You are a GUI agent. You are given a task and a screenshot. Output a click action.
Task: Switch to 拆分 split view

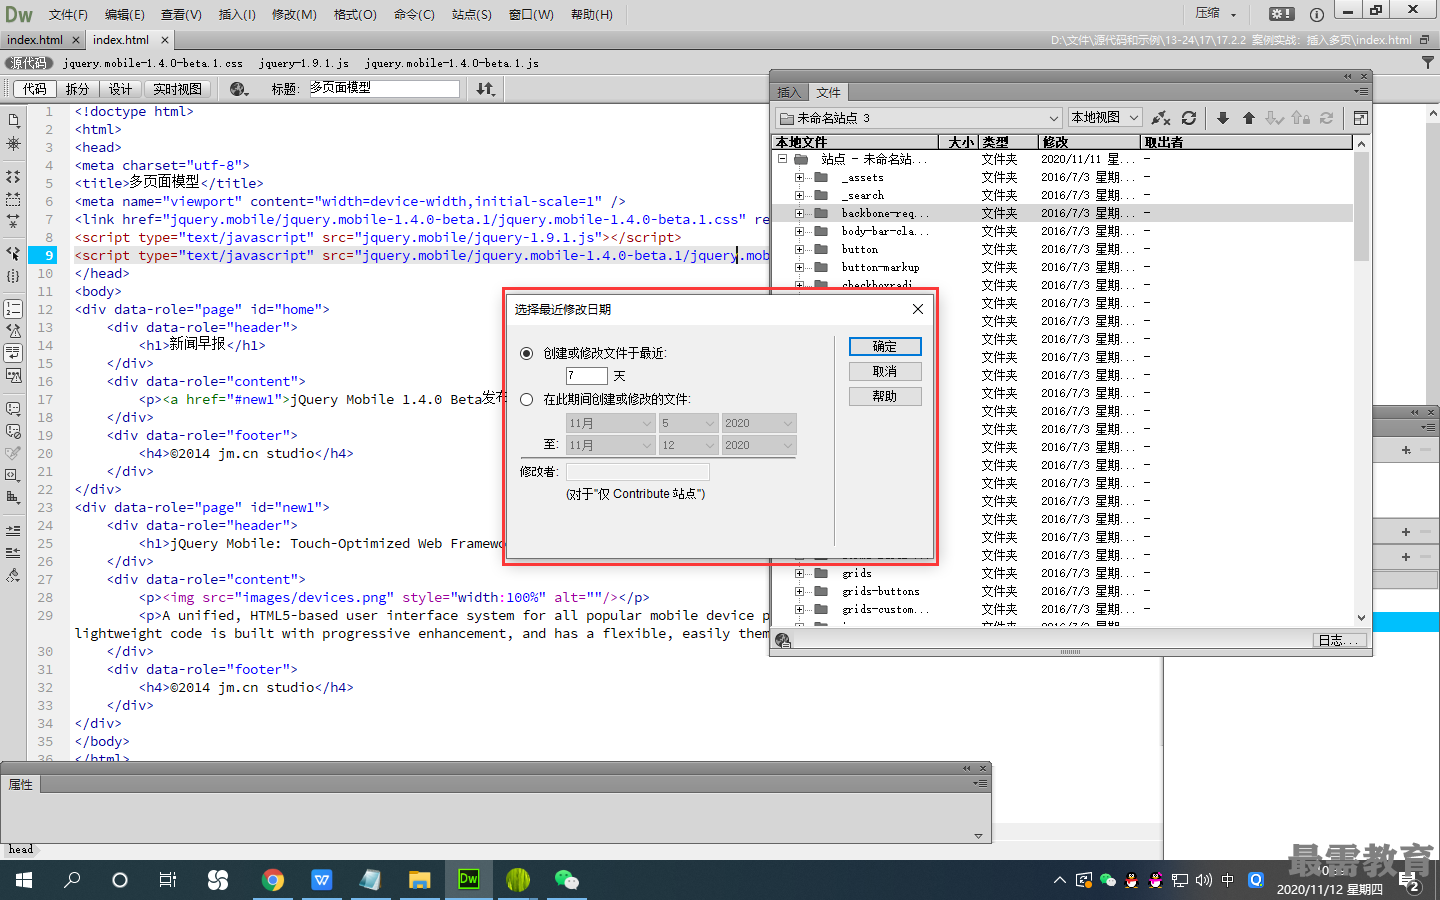coord(77,89)
